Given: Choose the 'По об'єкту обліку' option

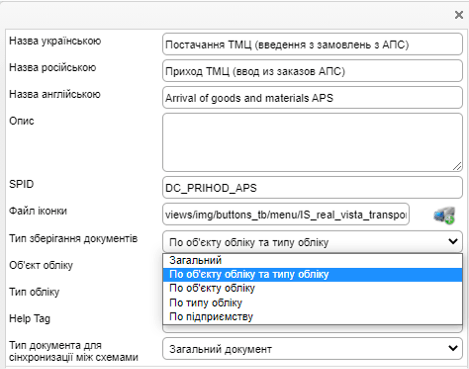Looking at the screenshot, I should pos(312,288).
